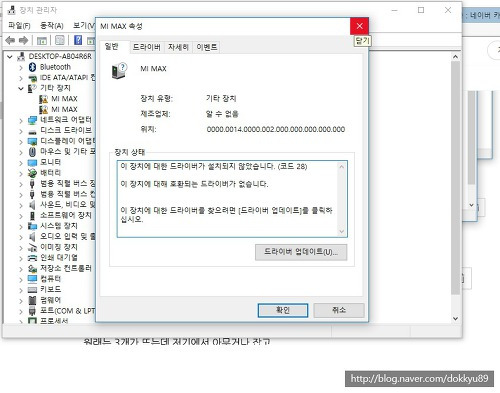Select the 디스플레이 어댑터 icon
The width and height of the screenshot is (500, 393).
click(32, 141)
